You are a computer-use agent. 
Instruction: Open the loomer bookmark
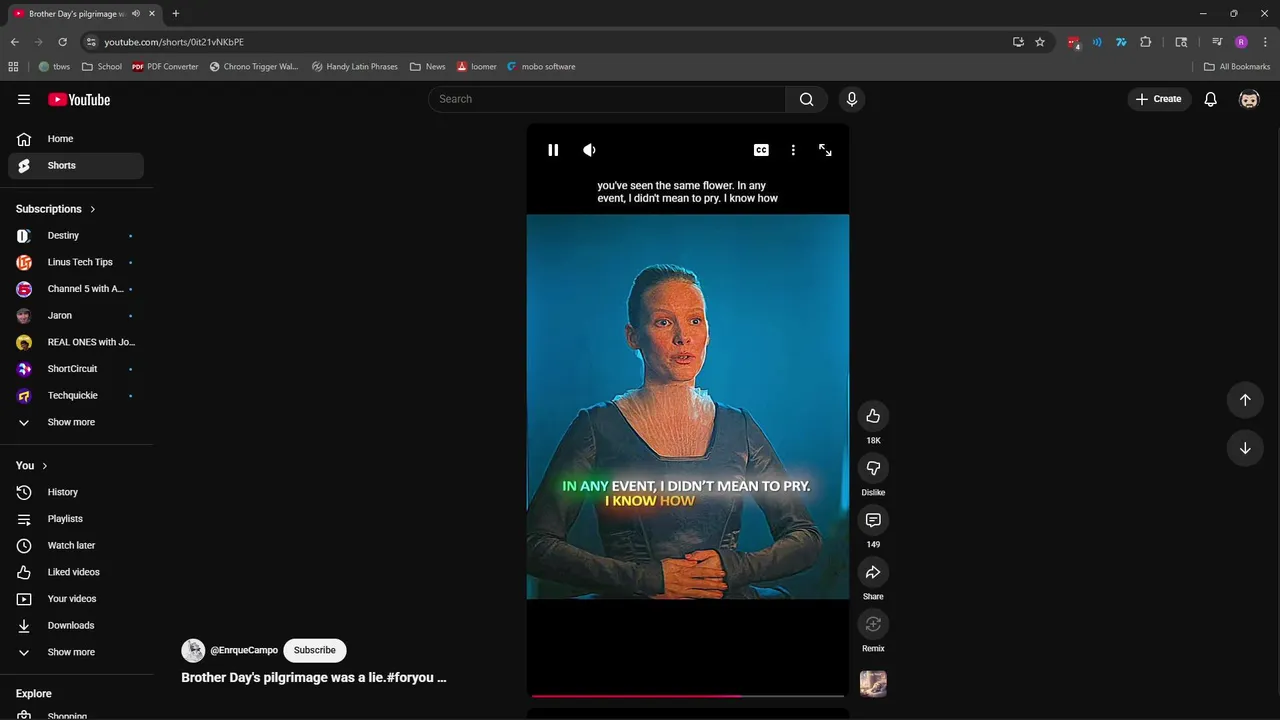pyautogui.click(x=477, y=67)
